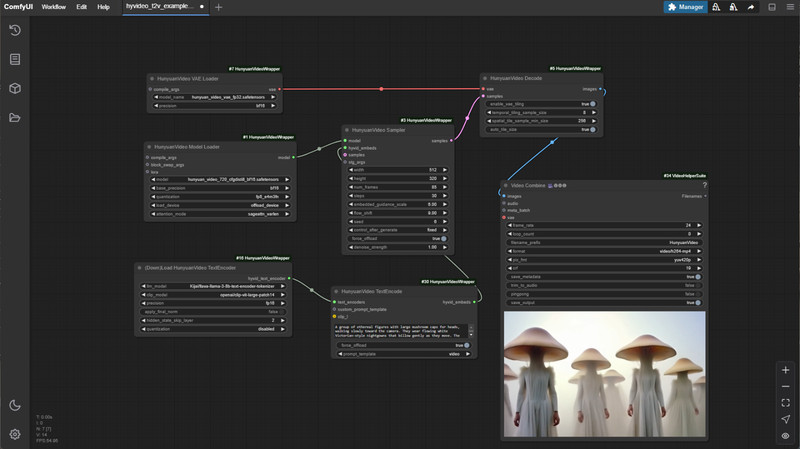The width and height of the screenshot is (800, 449).
Task: Click filename_prefix field in Video Combine
Action: coord(604,242)
